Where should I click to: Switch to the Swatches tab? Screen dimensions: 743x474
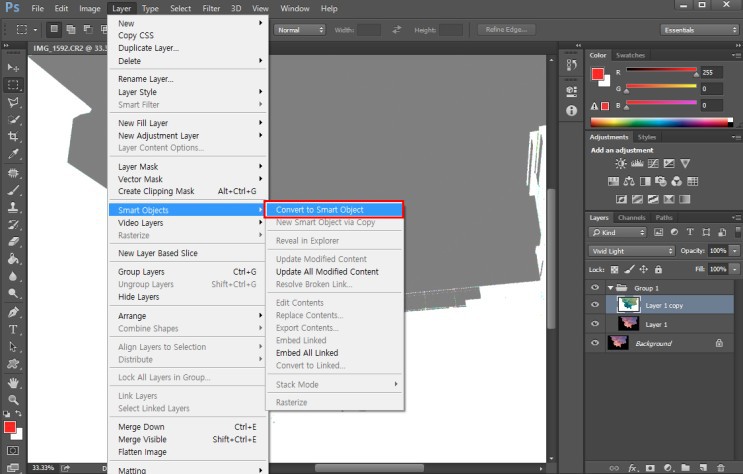click(x=630, y=55)
